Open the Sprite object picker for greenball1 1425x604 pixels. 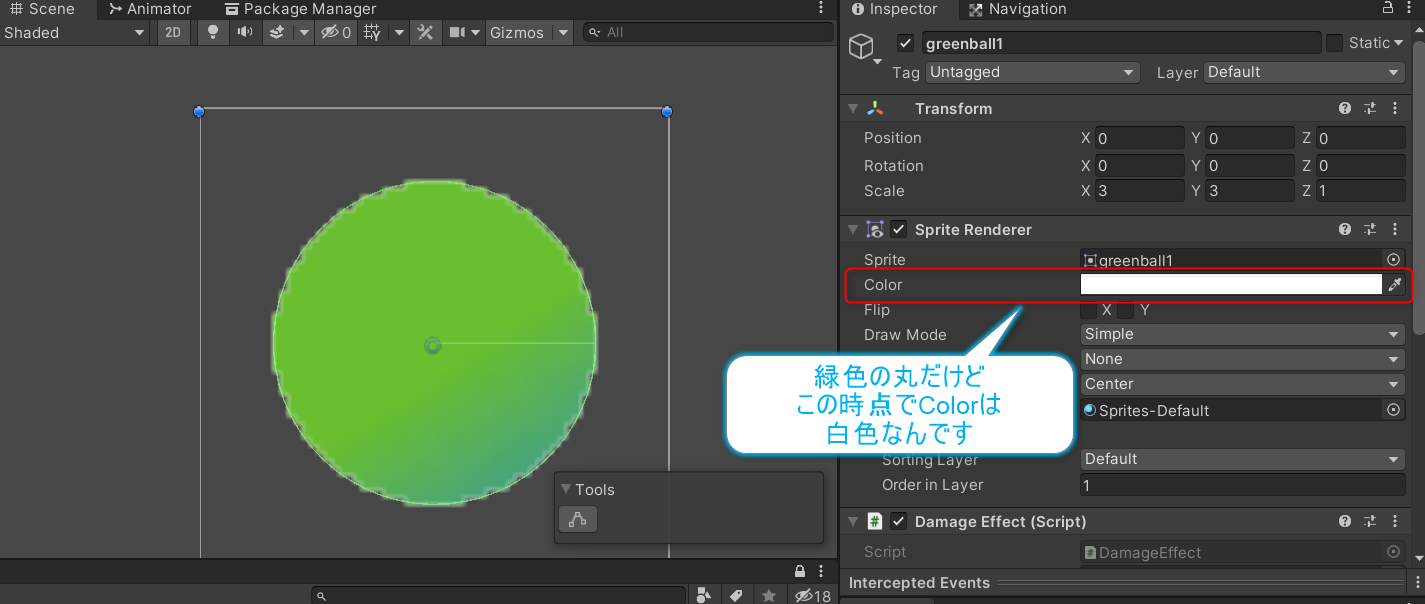[x=1393, y=259]
